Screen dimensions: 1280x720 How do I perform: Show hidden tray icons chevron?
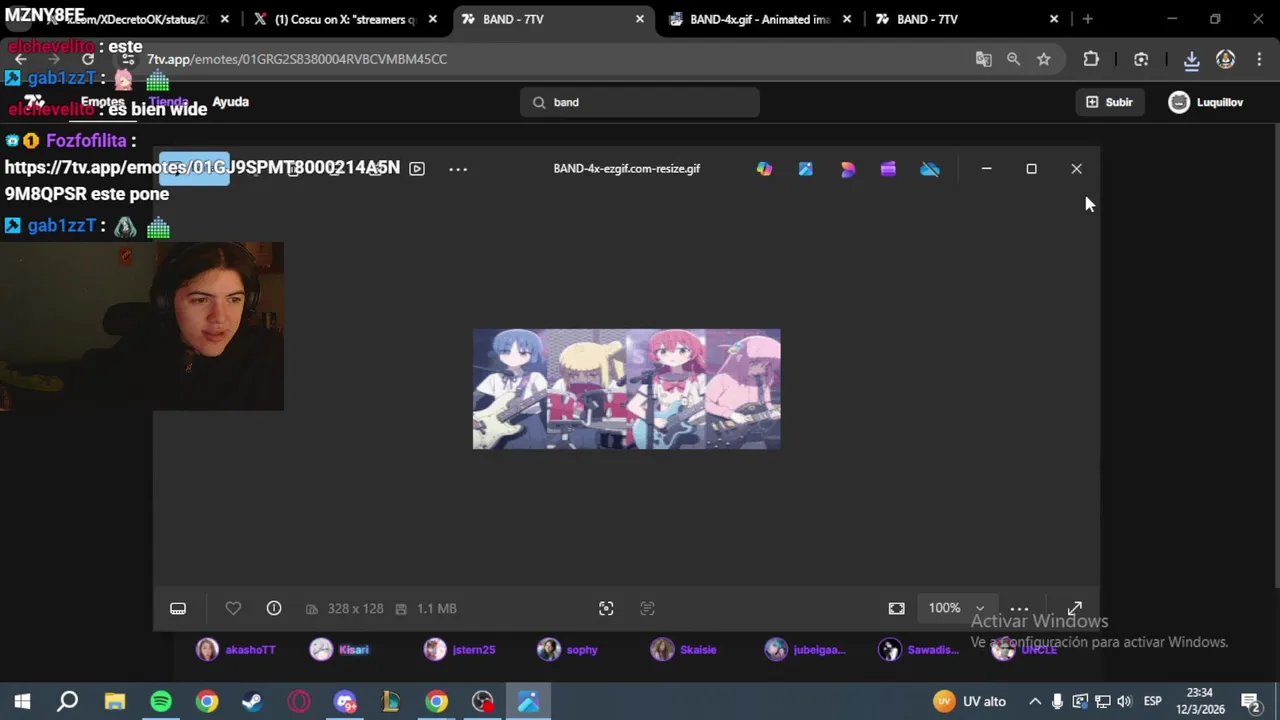tap(1035, 701)
